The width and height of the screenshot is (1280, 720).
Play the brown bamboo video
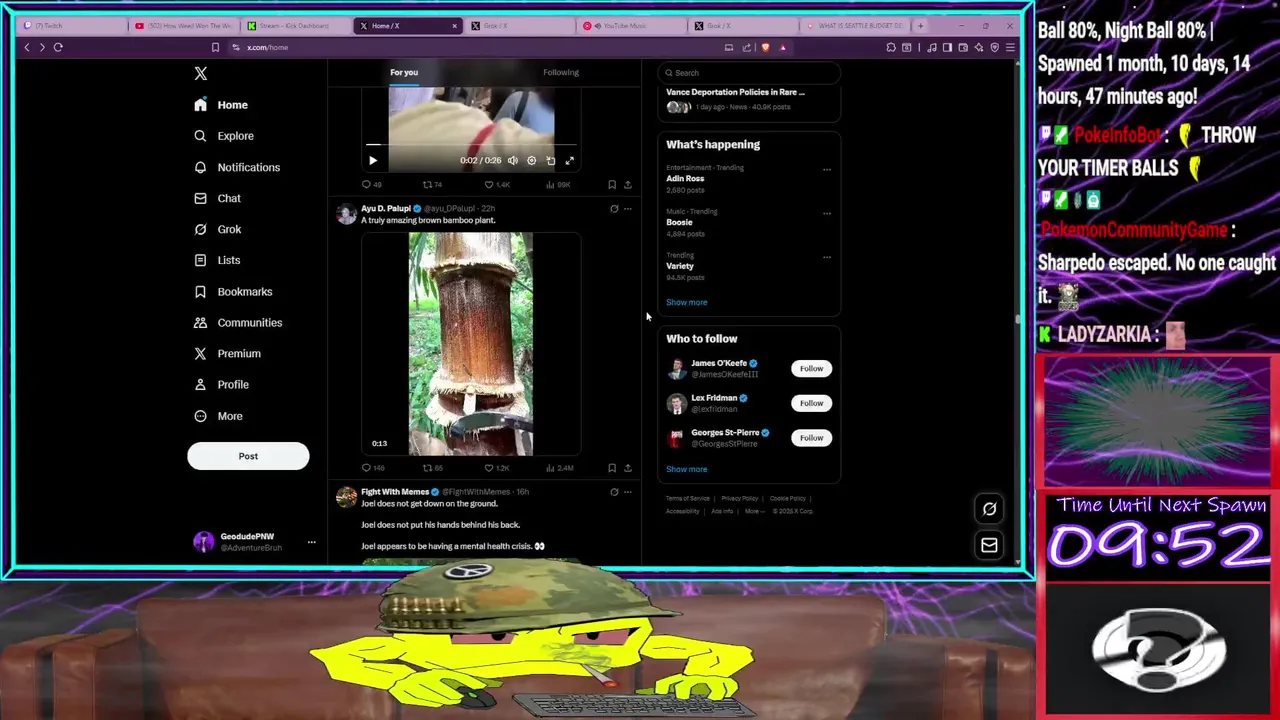pos(471,344)
